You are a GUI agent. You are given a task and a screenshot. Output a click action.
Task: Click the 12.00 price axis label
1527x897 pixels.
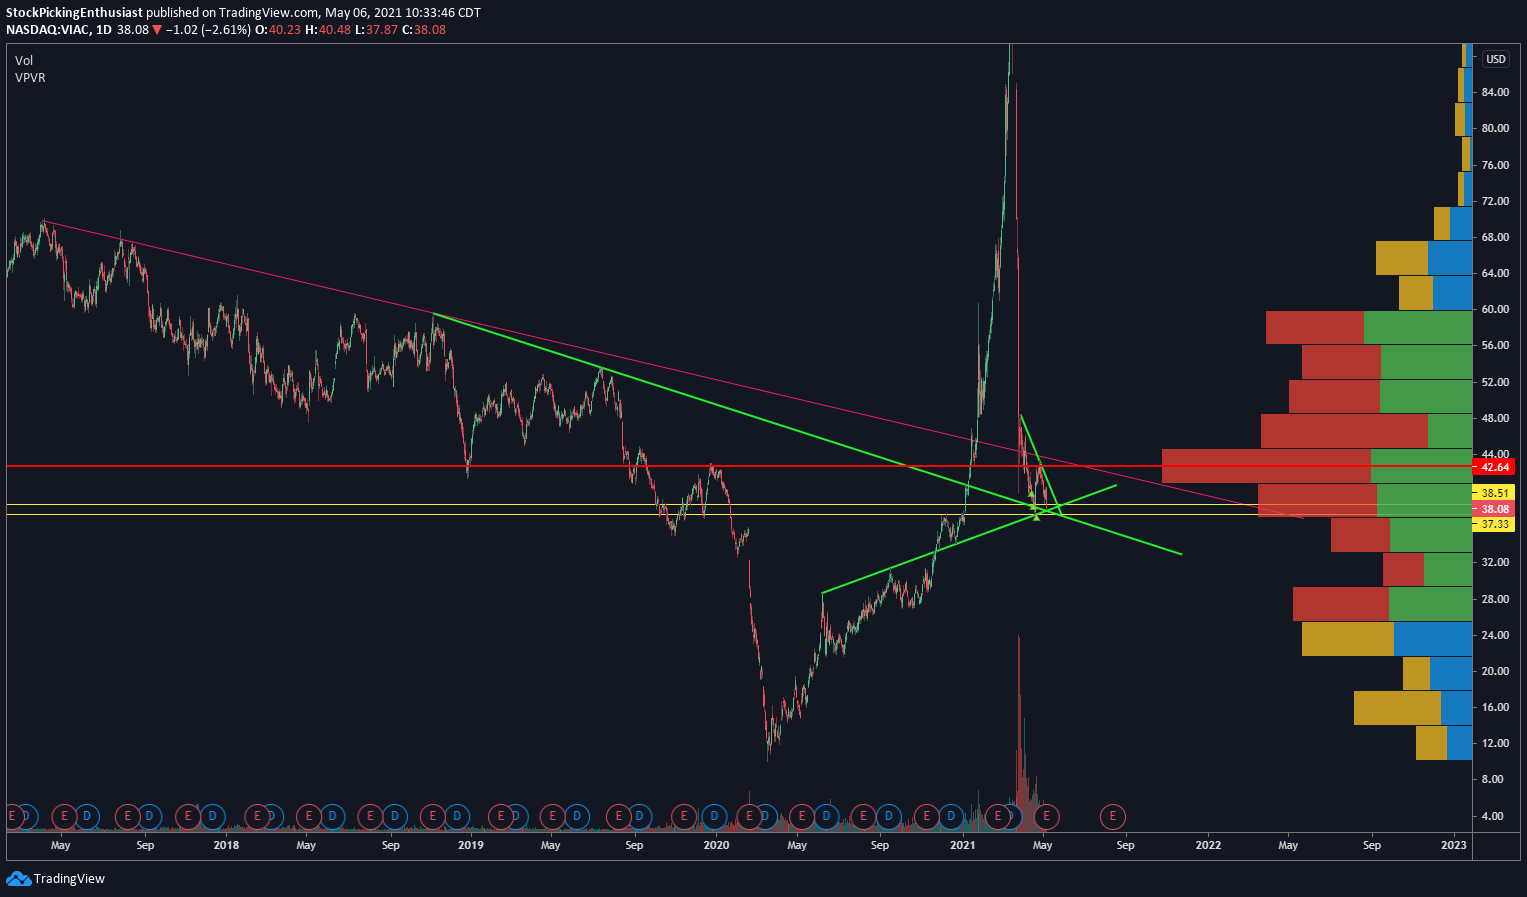[1495, 743]
